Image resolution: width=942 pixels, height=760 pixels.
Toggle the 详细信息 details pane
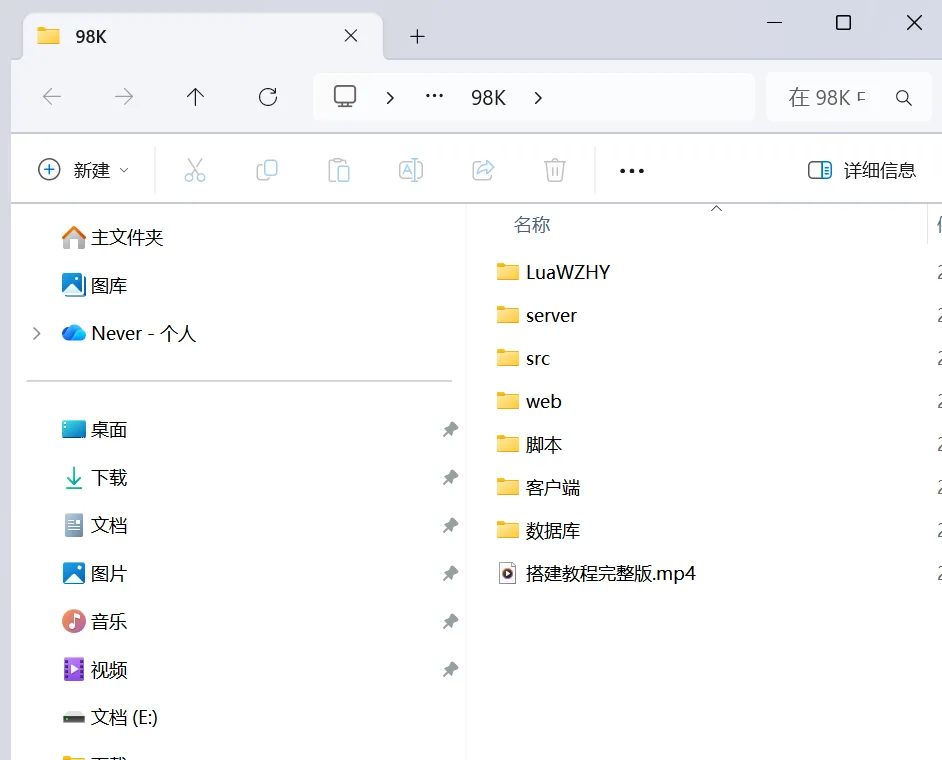pos(861,171)
